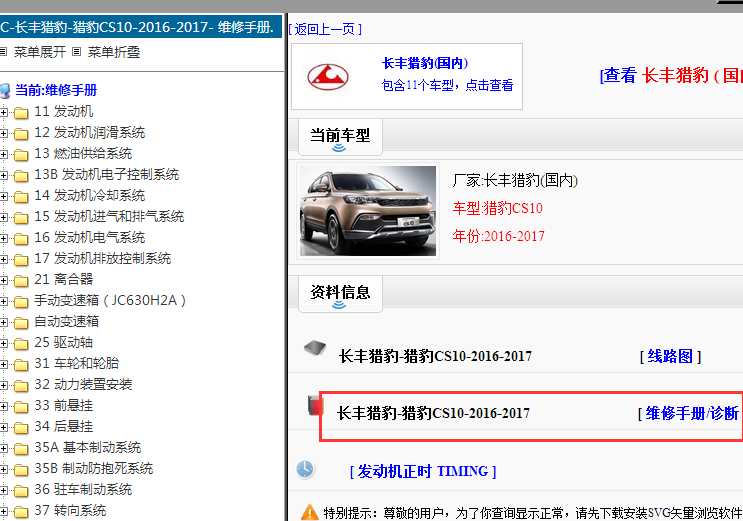Open the 发动机正时 TIMING link
Image resolution: width=743 pixels, height=521 pixels.
point(423,471)
